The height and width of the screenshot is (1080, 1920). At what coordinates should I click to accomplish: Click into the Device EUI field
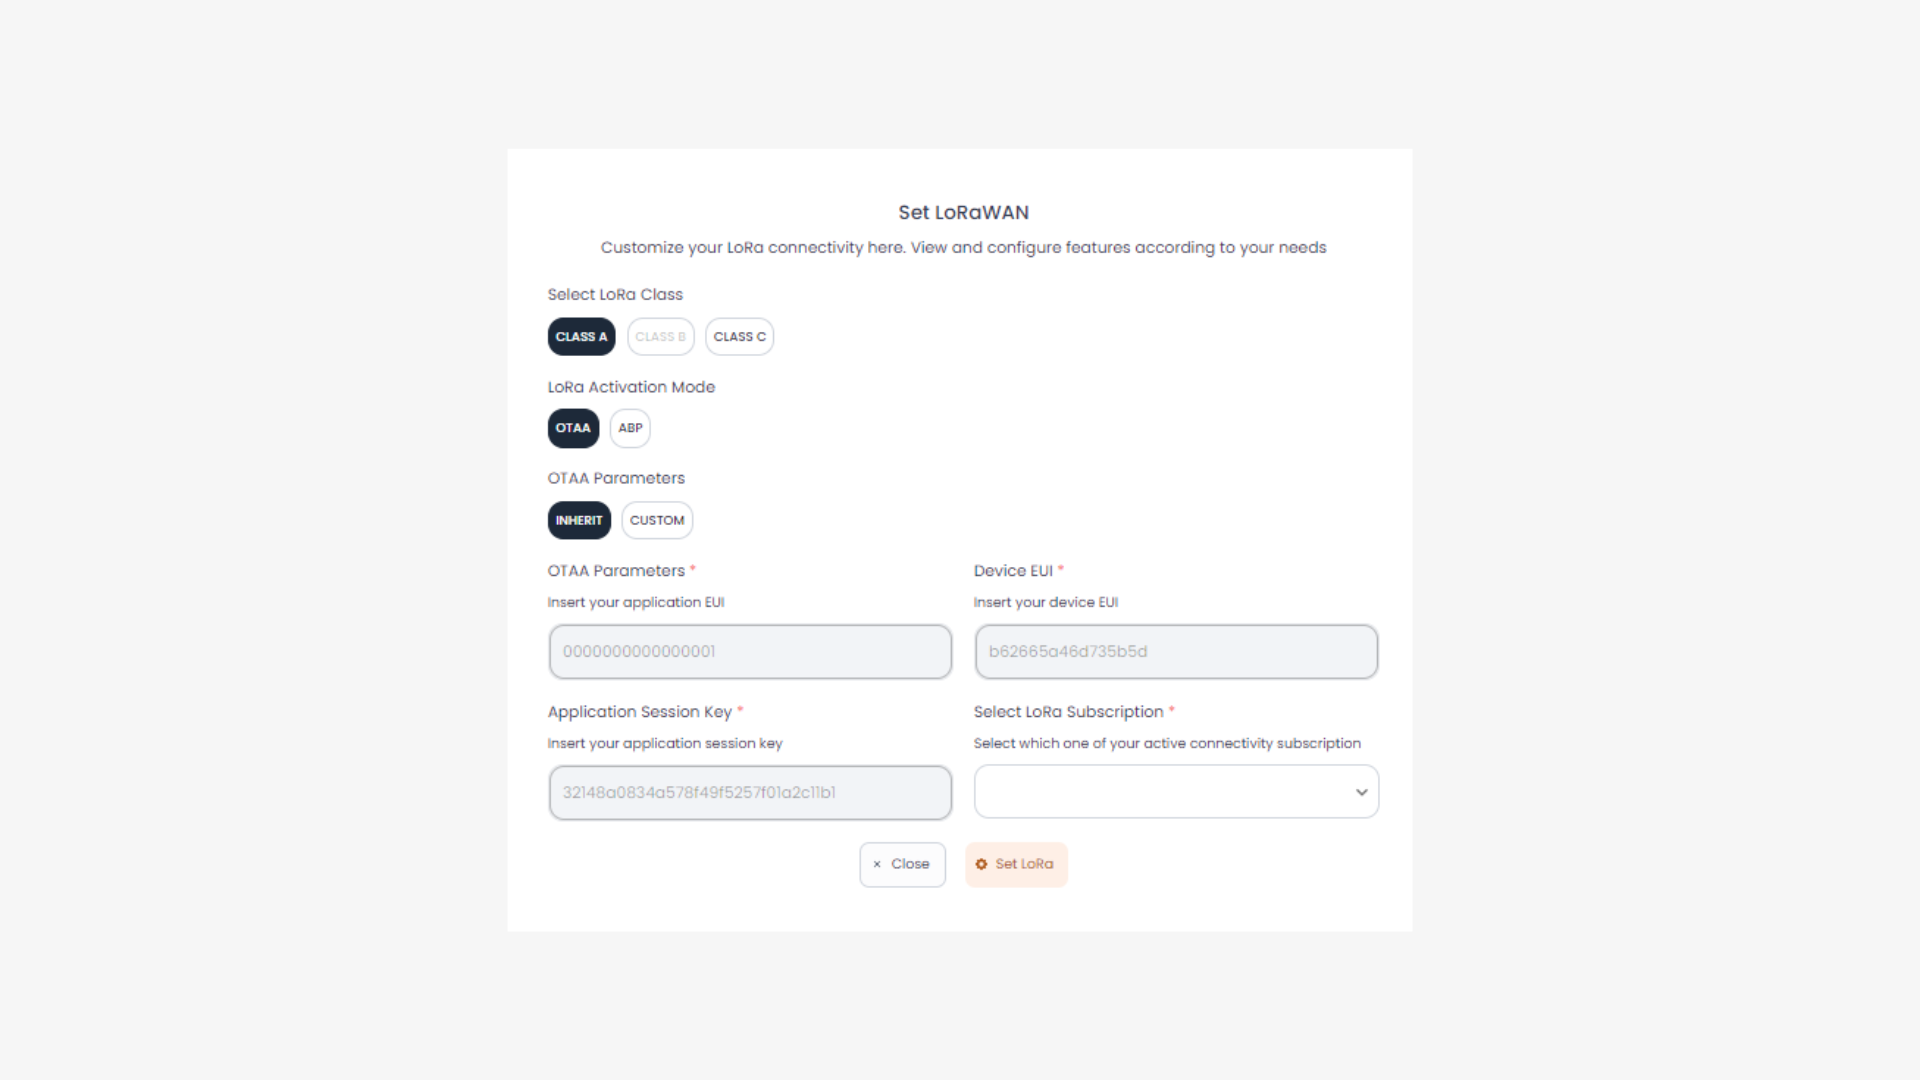(1176, 652)
